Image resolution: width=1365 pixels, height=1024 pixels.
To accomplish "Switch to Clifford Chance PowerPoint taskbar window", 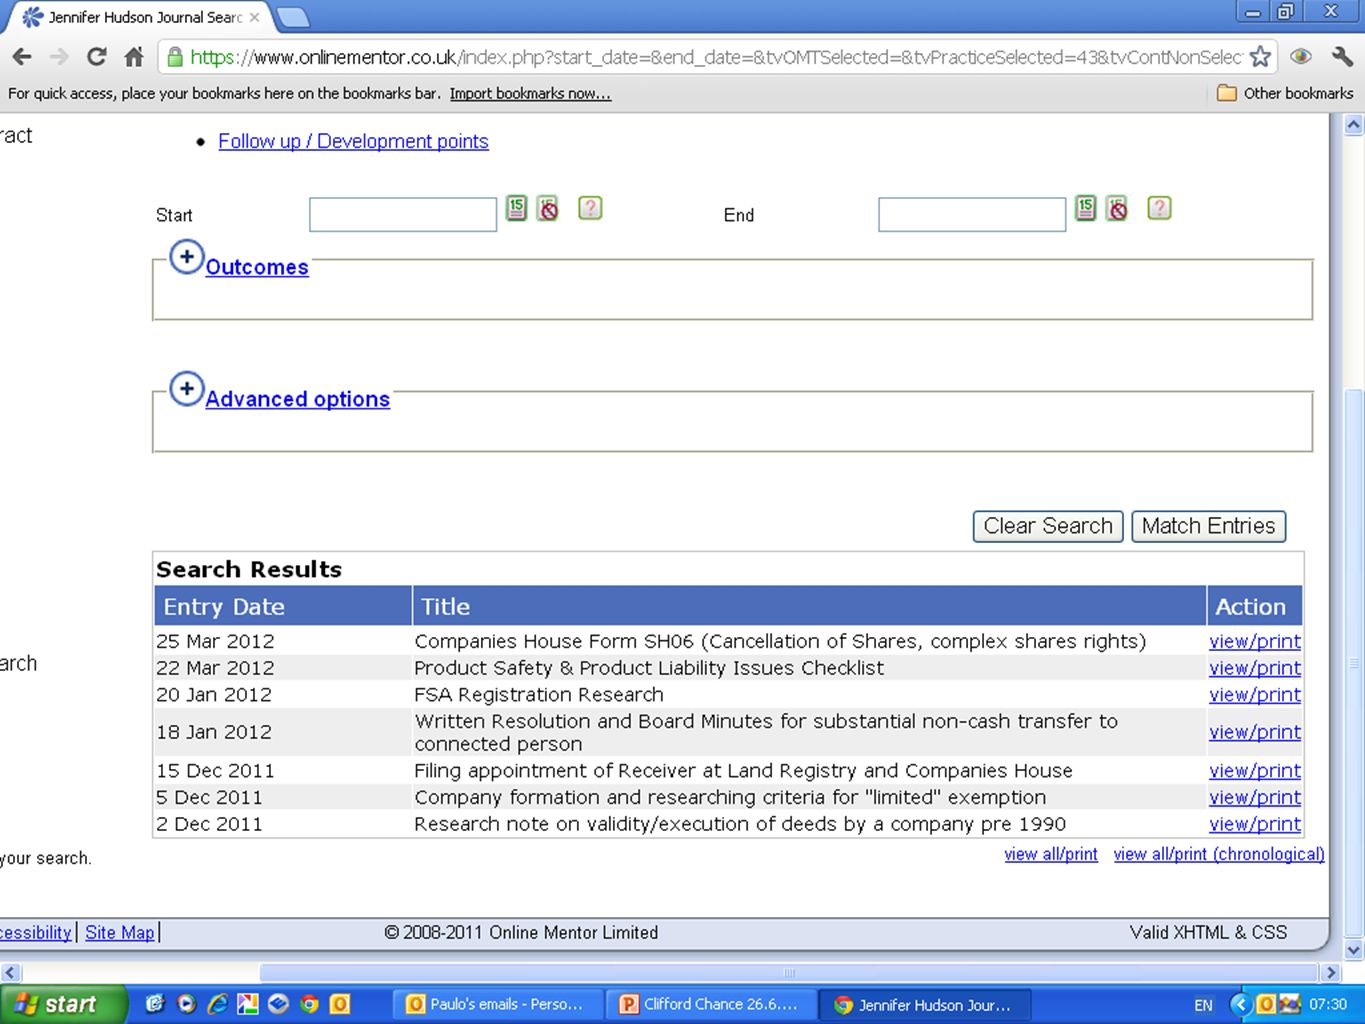I will point(712,1004).
